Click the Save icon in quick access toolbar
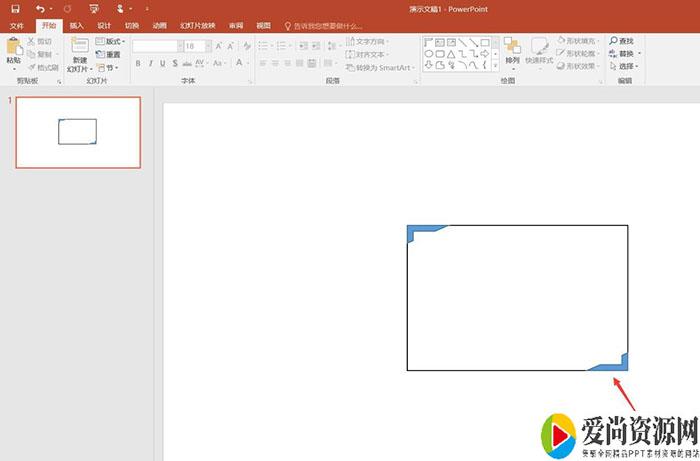 (15, 8)
